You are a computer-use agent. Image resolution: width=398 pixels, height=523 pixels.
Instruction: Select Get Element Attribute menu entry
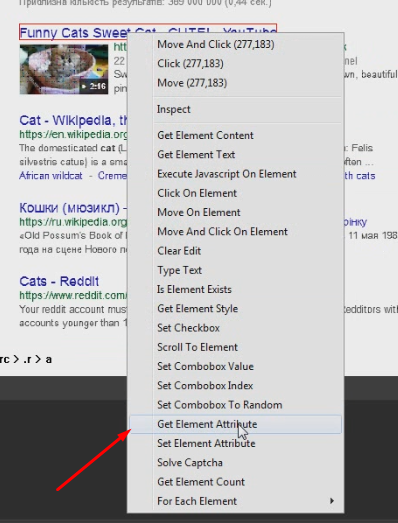click(236, 424)
